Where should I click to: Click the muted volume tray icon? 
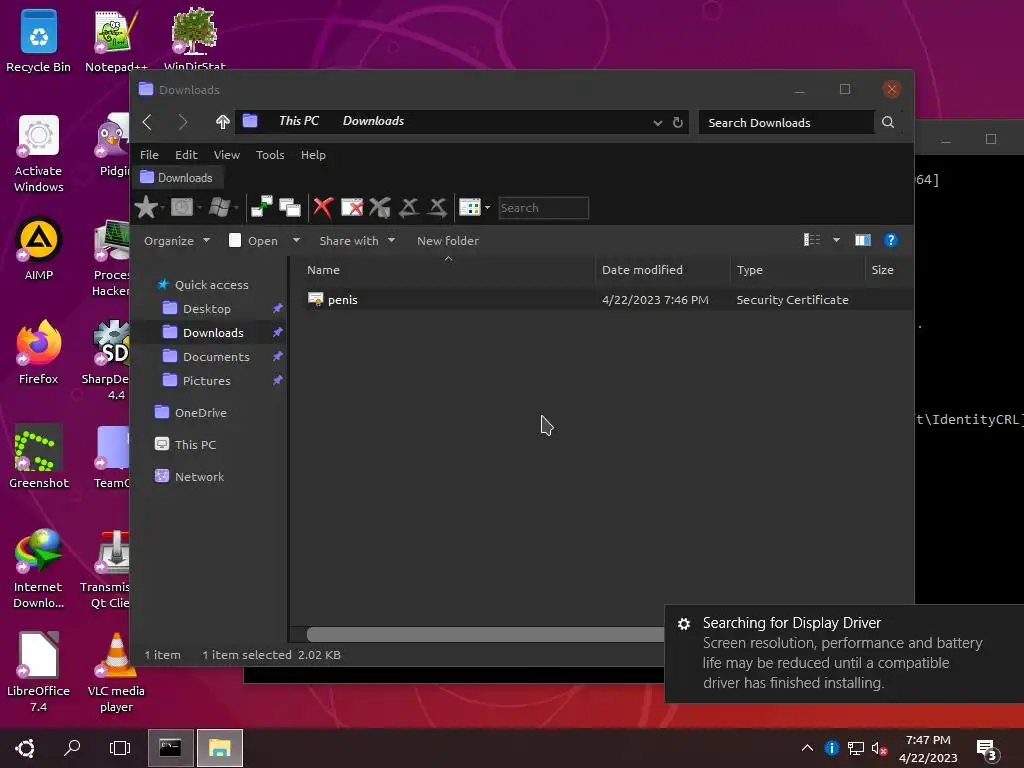tap(879, 748)
